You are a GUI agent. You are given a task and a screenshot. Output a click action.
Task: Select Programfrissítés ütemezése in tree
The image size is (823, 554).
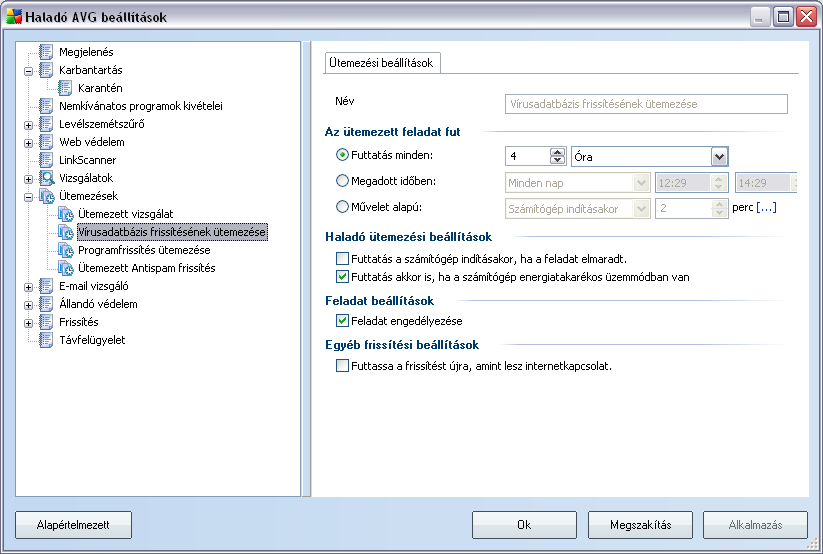144,250
